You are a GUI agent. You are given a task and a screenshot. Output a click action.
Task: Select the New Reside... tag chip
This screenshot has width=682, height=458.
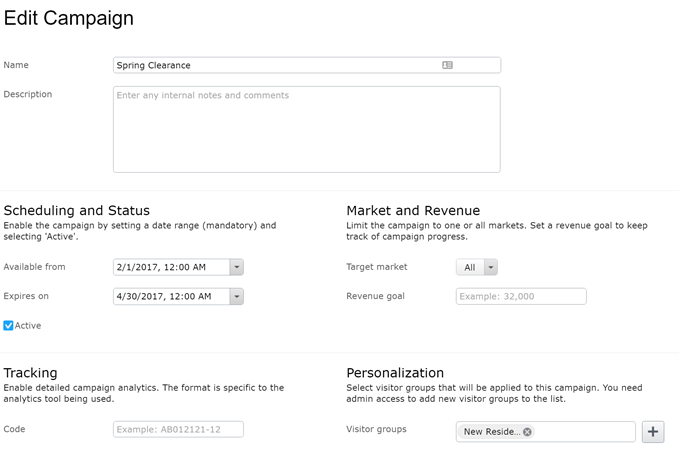pos(490,432)
